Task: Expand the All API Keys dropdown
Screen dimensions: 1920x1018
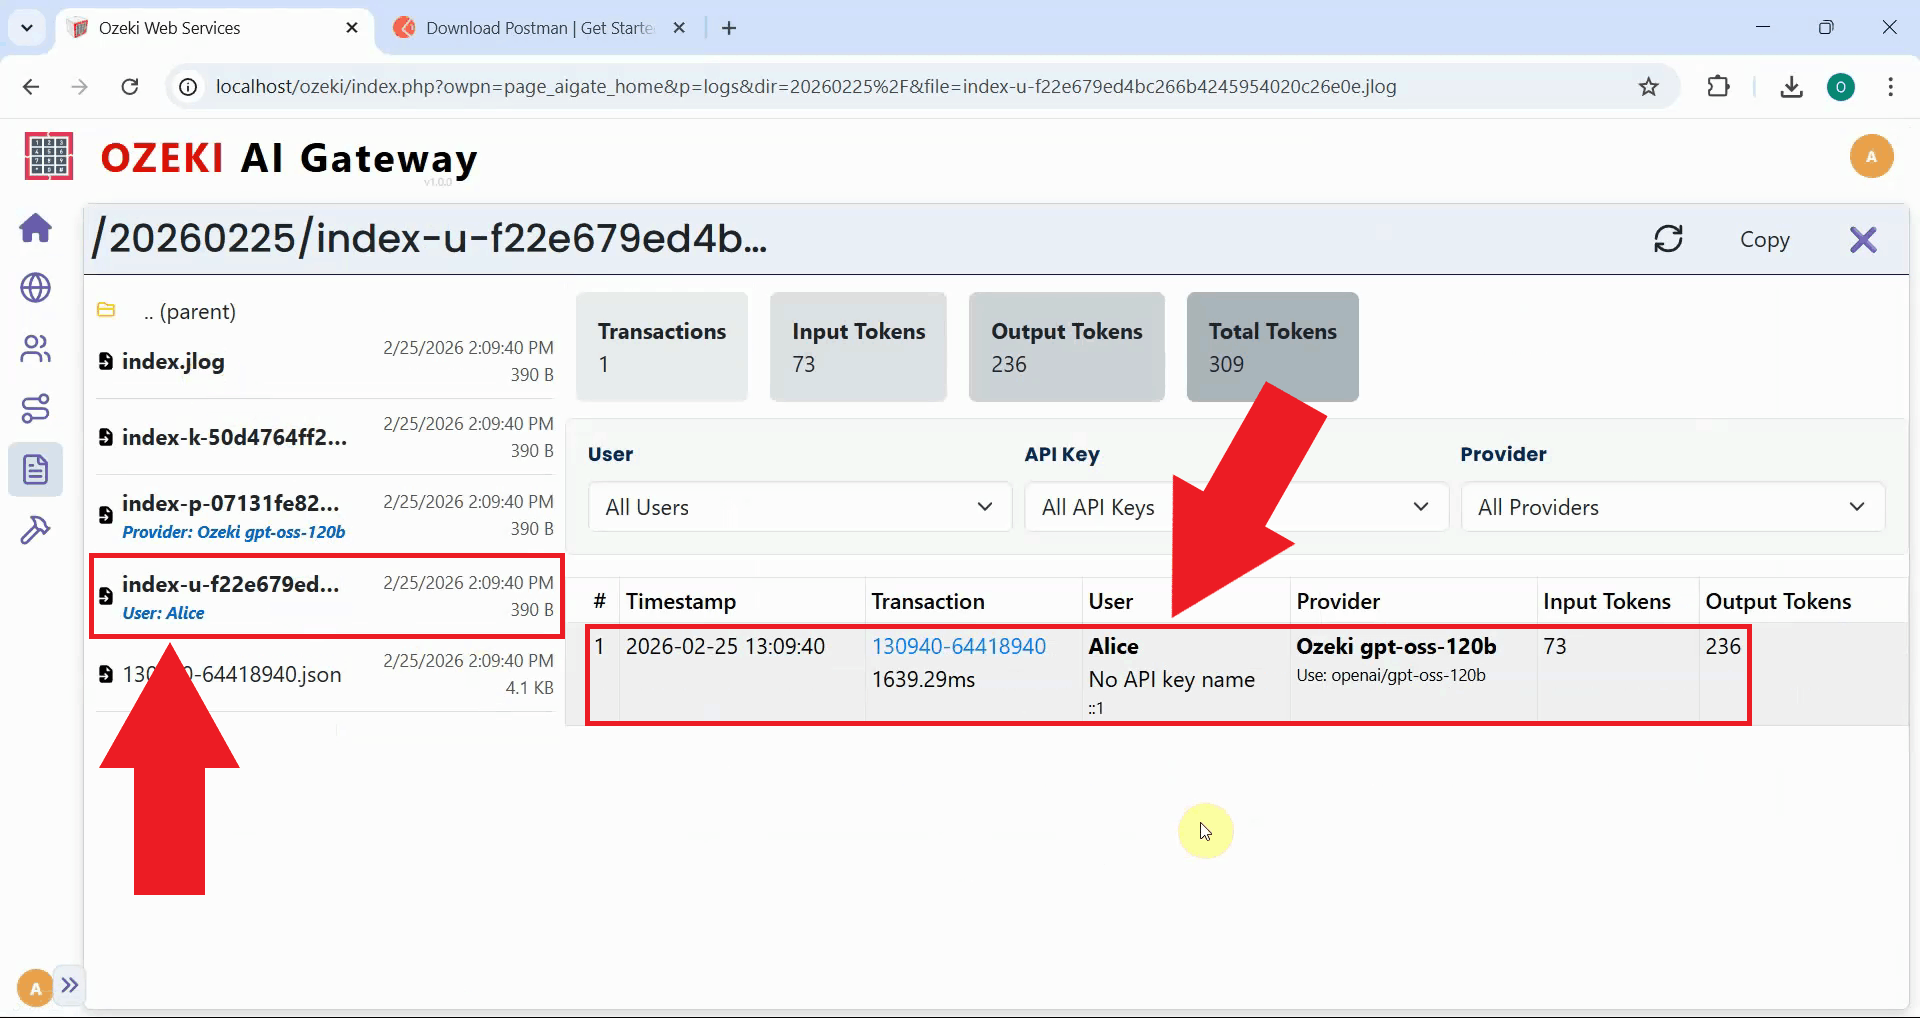Action: point(1234,507)
